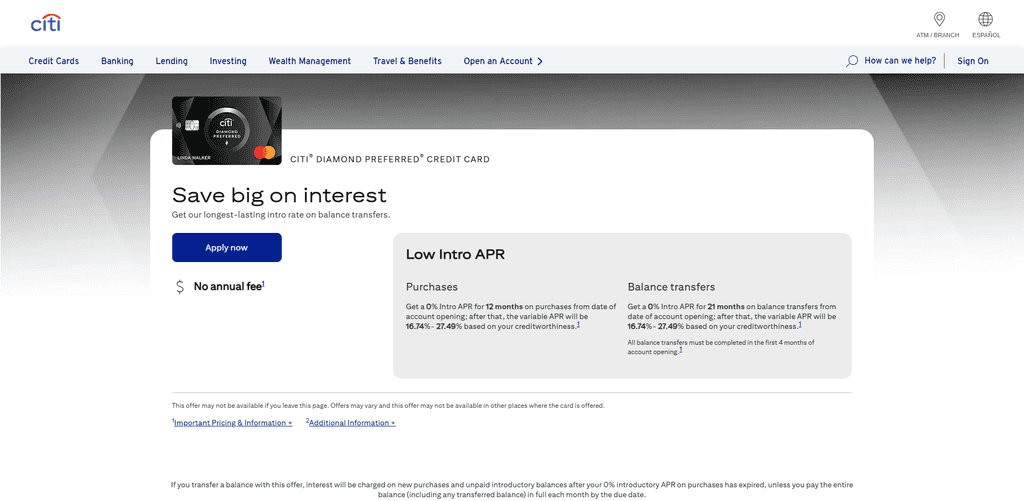Click the 'If you transfer a balance' notice text
The width and height of the screenshot is (1024, 501).
coord(512,490)
